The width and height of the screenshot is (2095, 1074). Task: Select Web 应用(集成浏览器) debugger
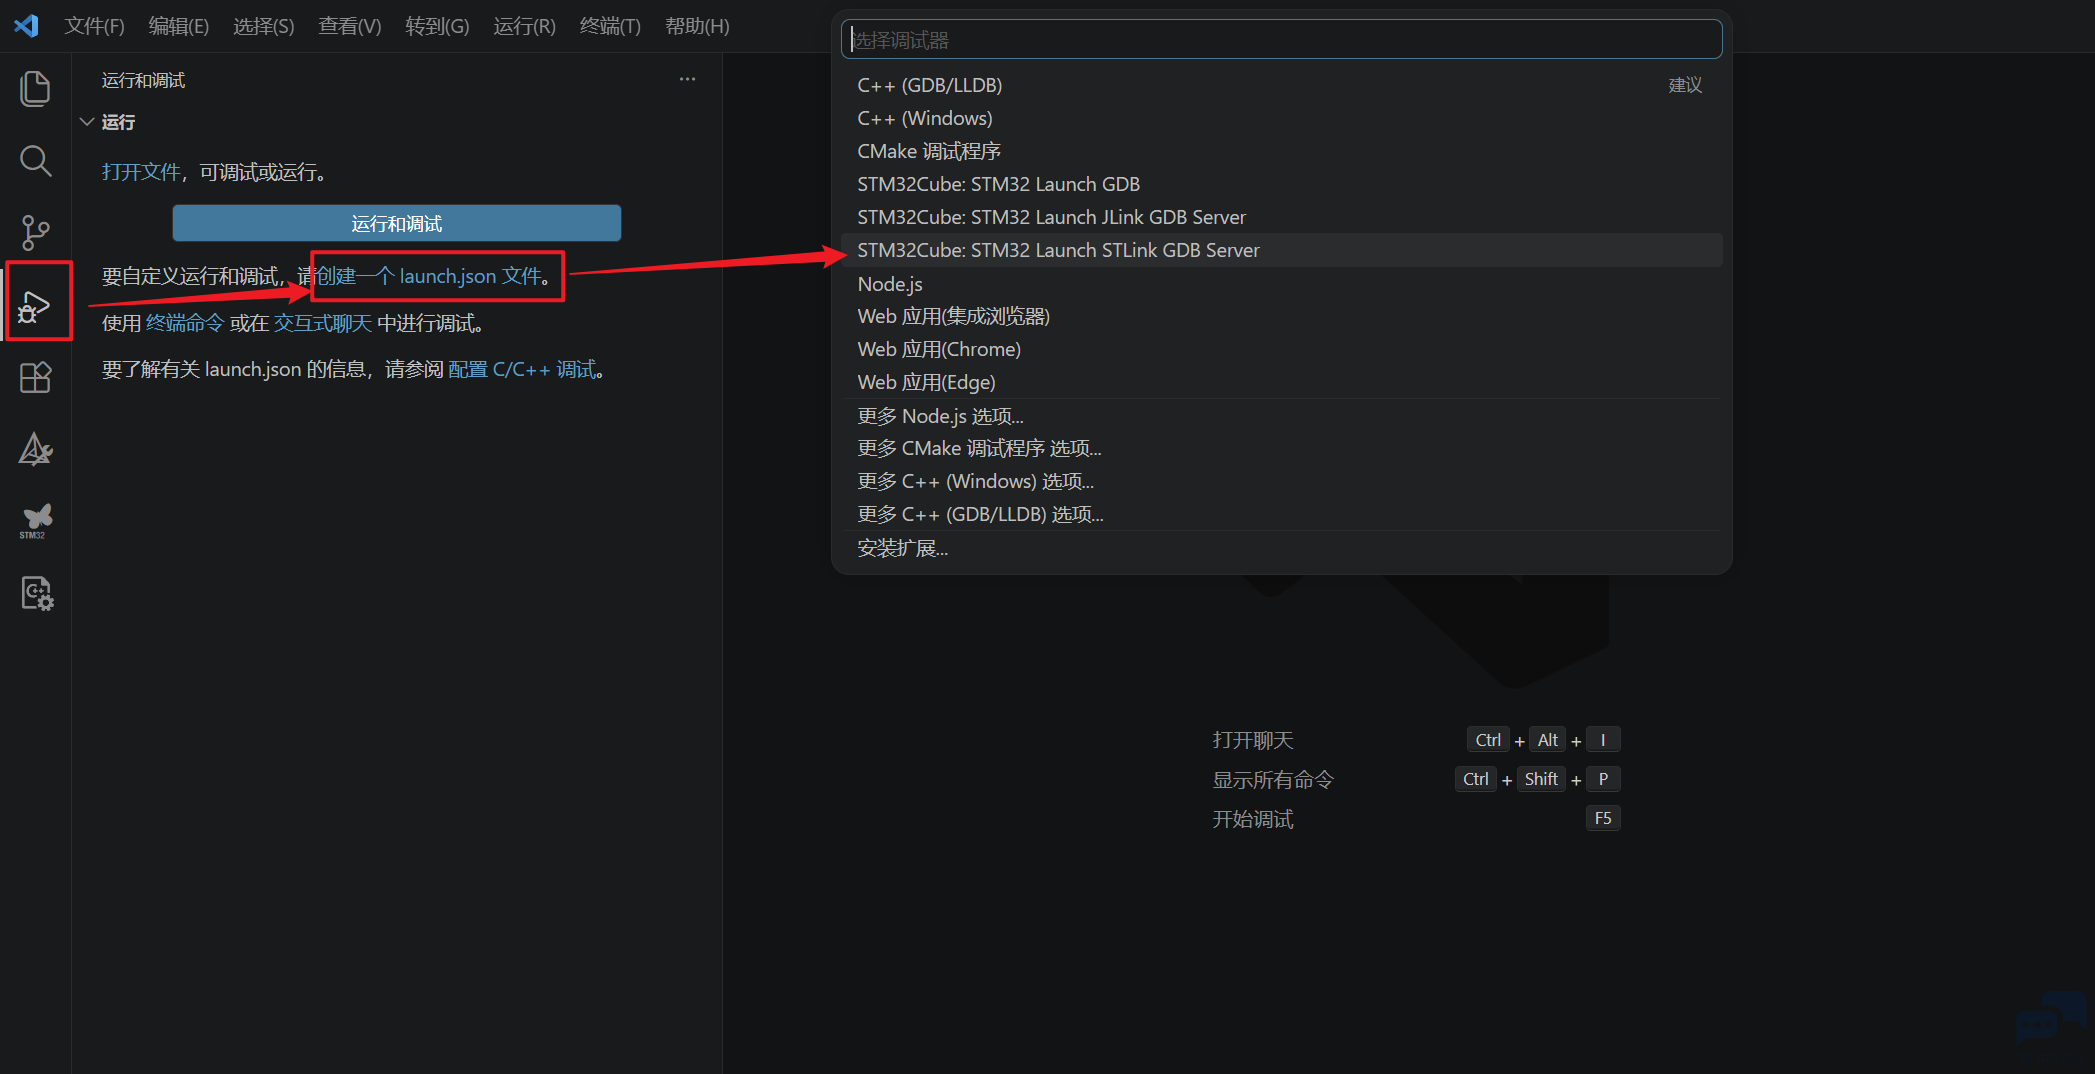tap(1281, 316)
